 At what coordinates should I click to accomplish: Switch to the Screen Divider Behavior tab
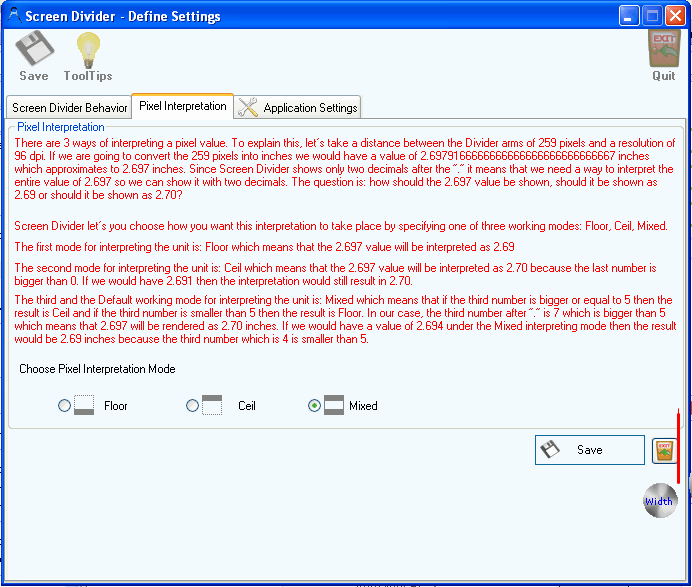click(69, 107)
